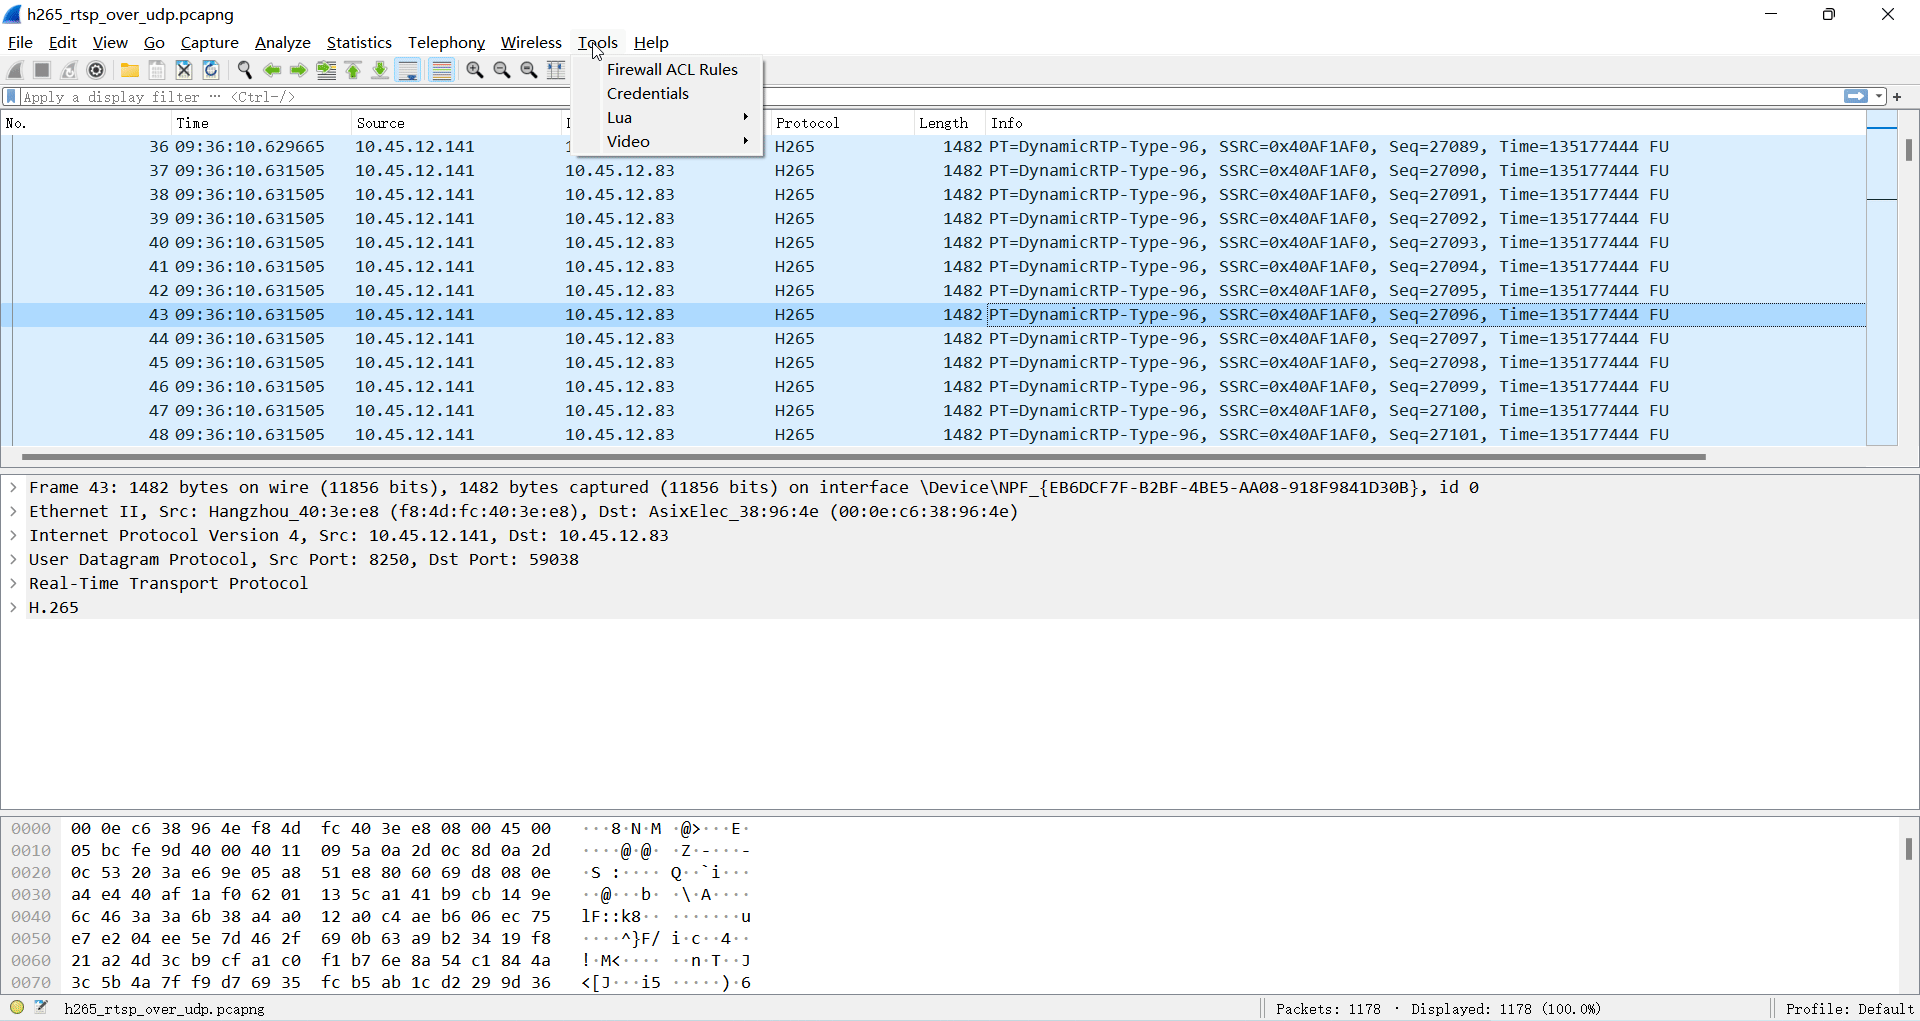
Task: Click the packet list vertical scrollbar thumb
Action: pyautogui.click(x=1908, y=150)
